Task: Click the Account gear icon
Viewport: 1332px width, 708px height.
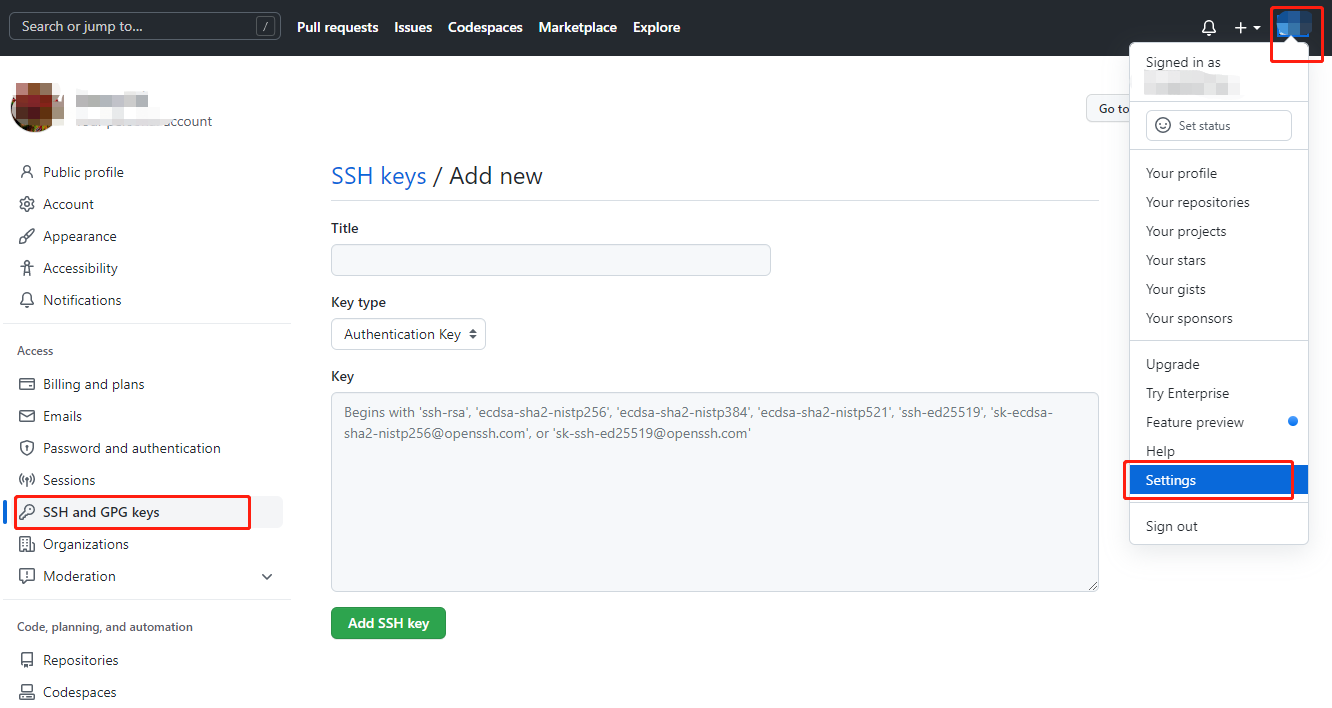Action: point(27,204)
